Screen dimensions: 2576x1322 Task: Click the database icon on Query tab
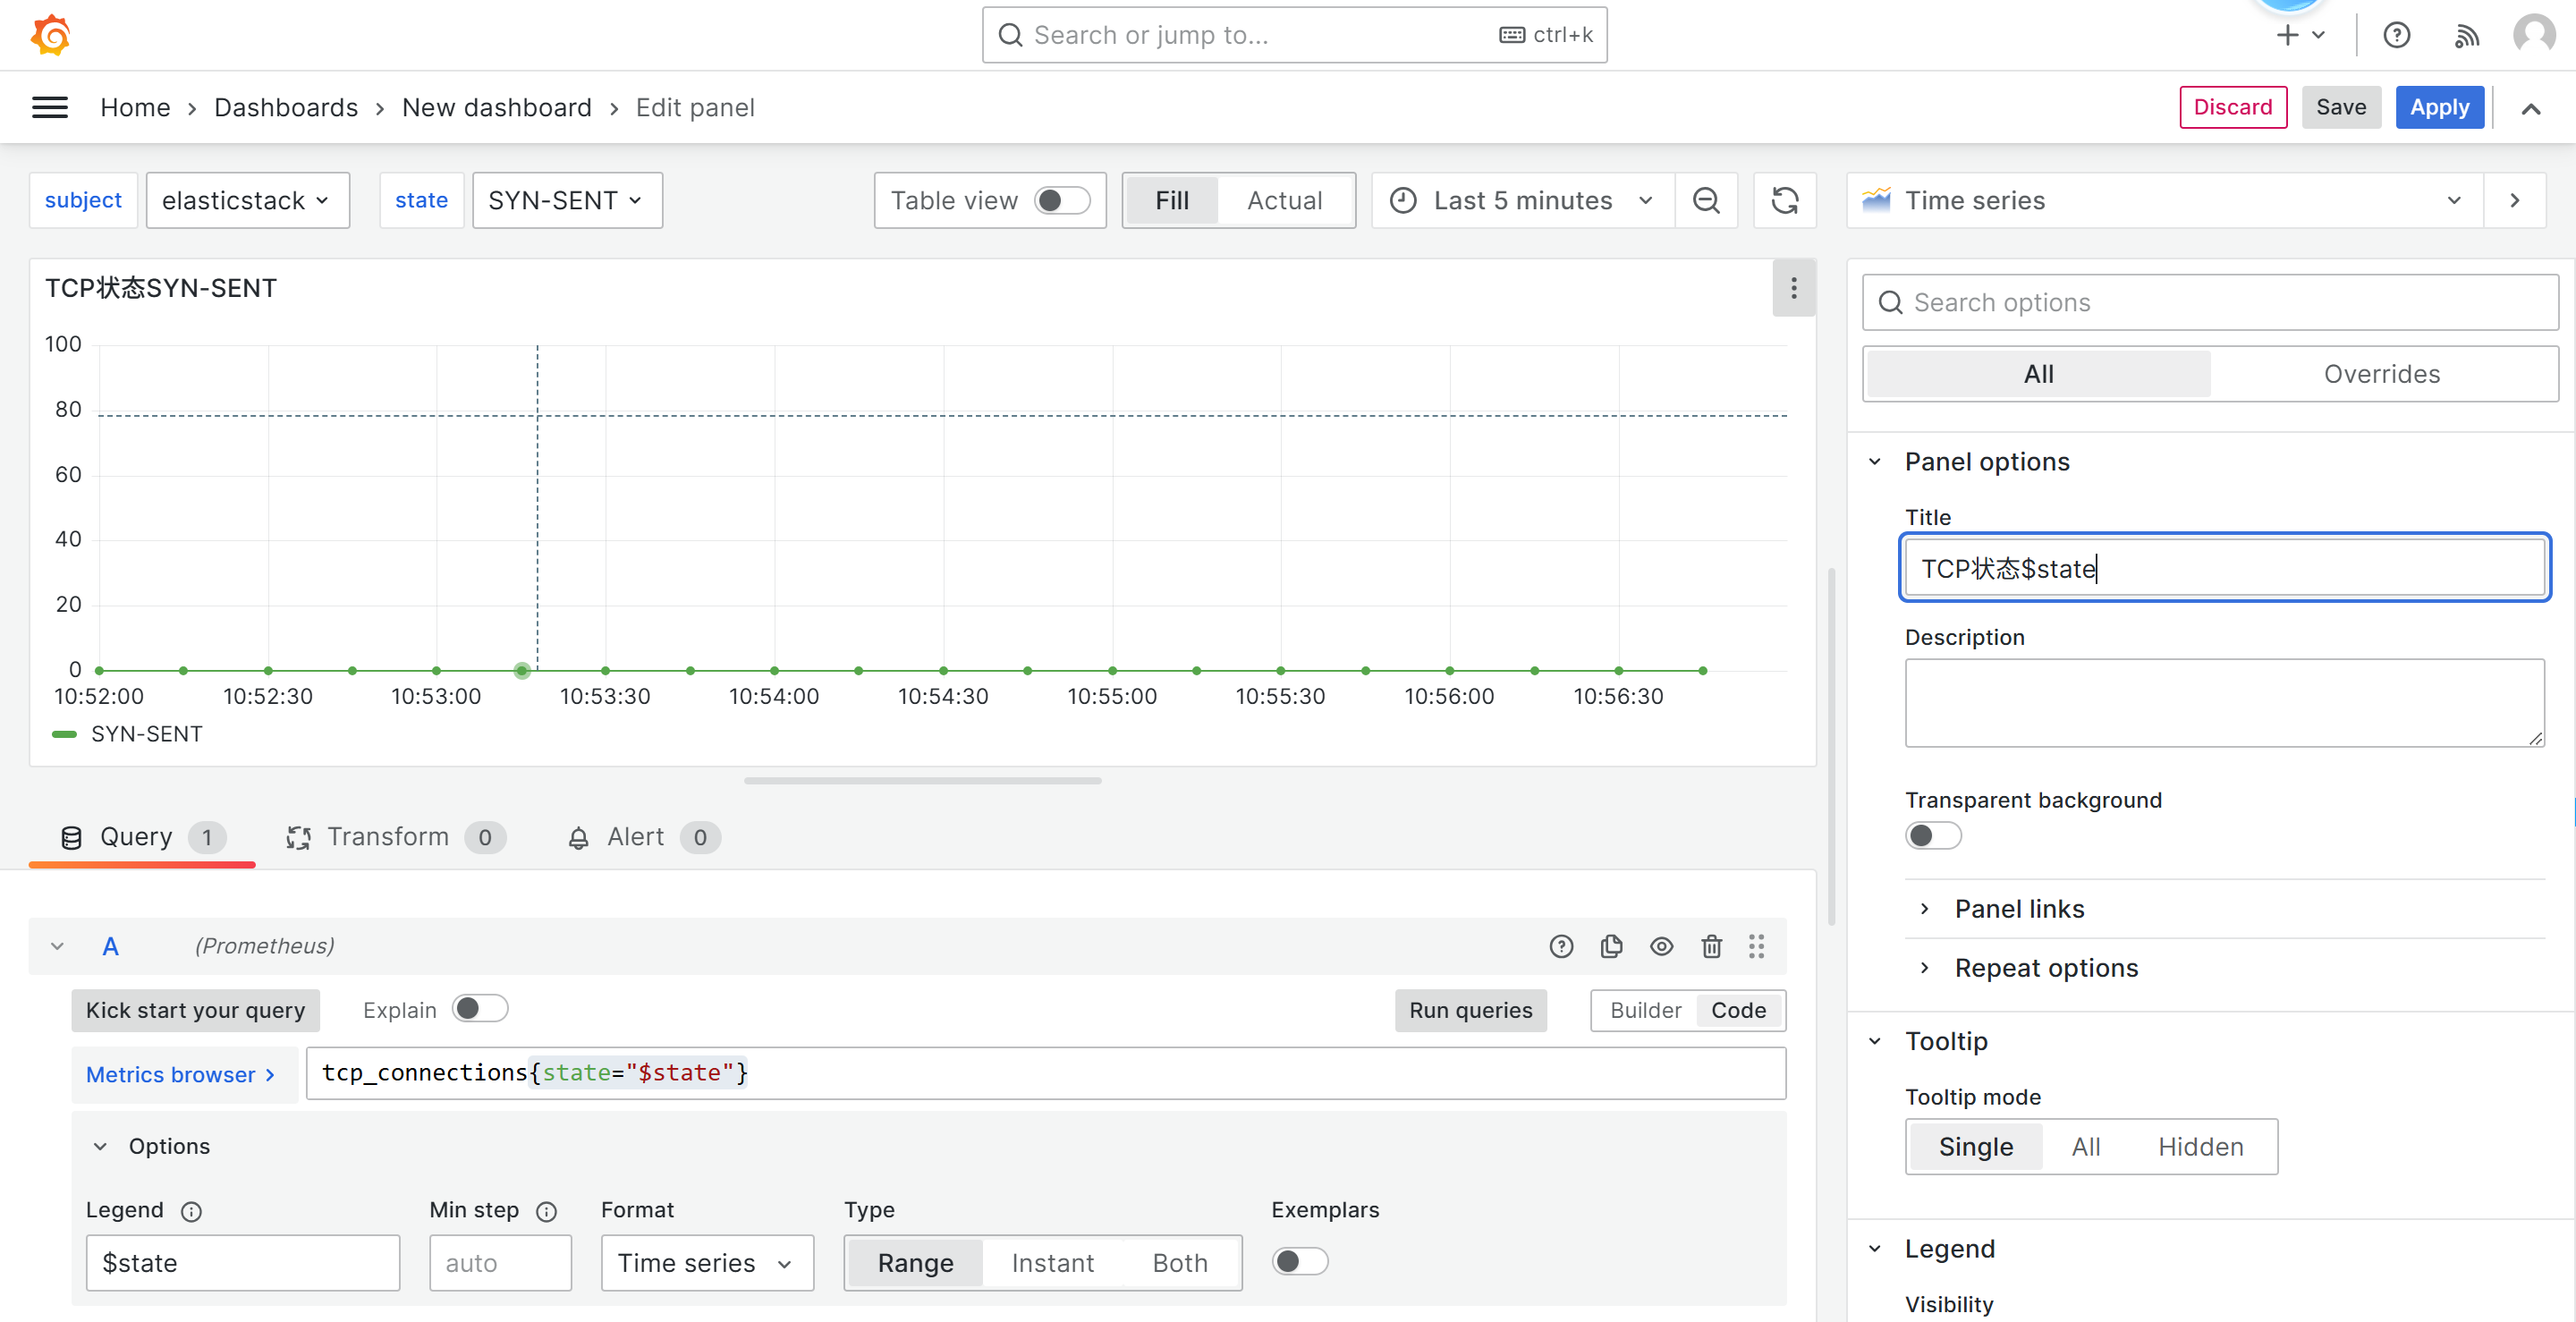click(71, 837)
